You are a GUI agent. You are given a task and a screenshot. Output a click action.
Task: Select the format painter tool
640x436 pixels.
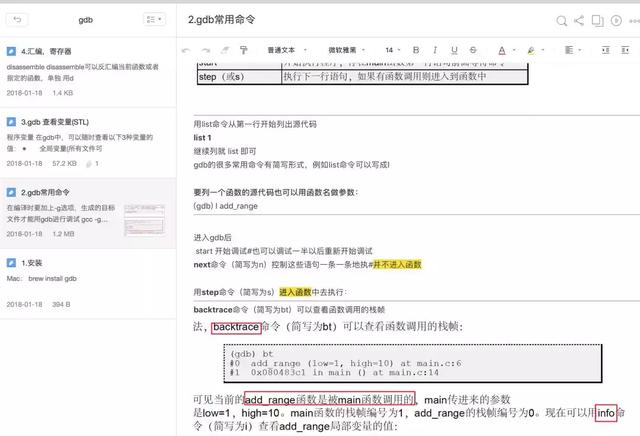pos(240,49)
